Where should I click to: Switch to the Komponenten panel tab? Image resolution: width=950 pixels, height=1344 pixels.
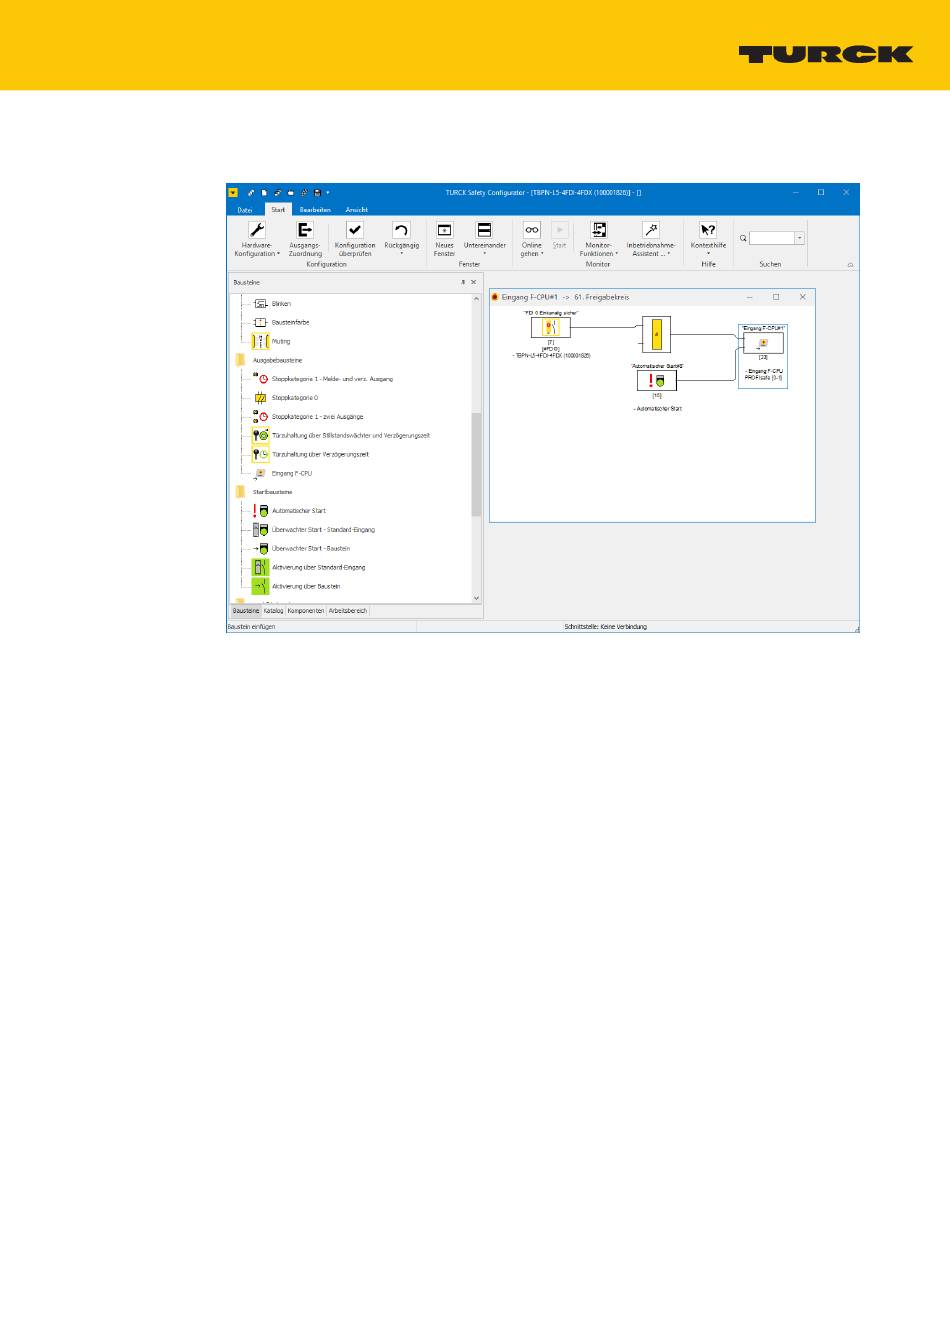click(306, 611)
